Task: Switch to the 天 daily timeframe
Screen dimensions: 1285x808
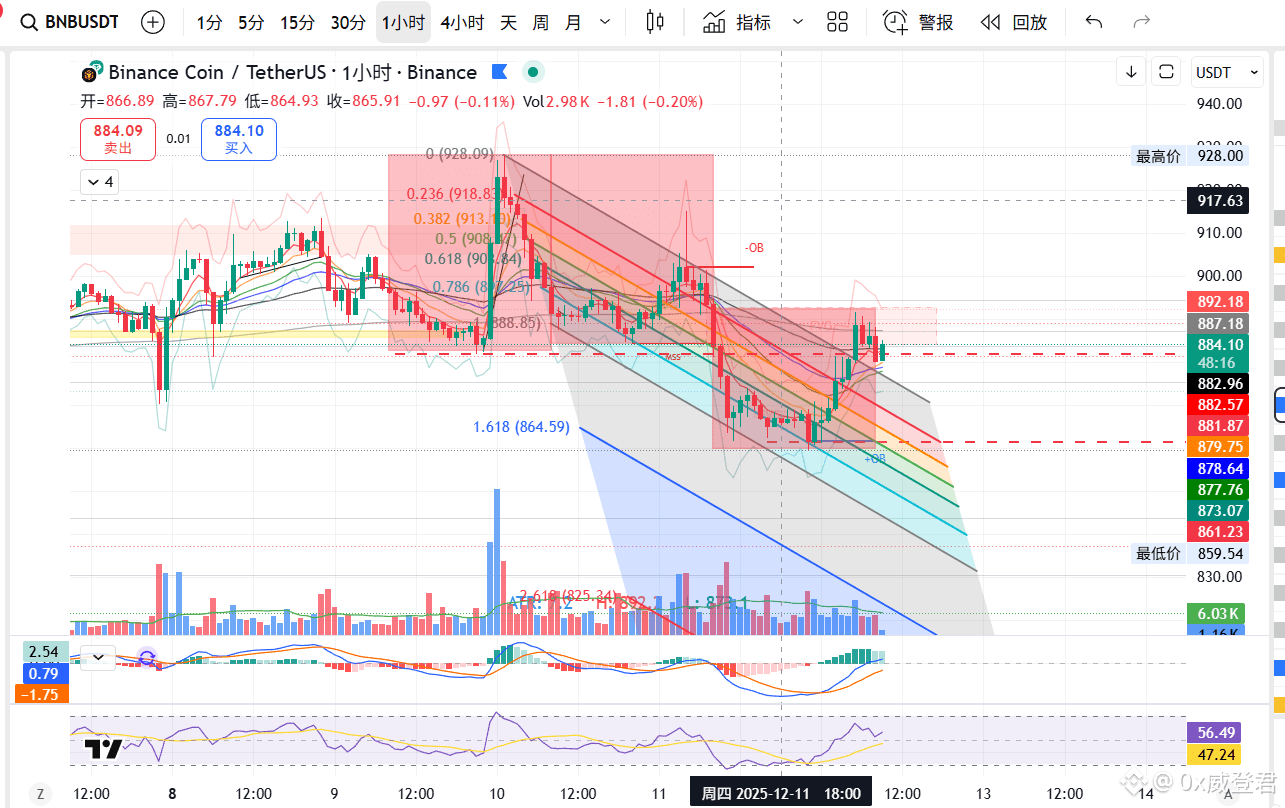Action: pos(509,22)
